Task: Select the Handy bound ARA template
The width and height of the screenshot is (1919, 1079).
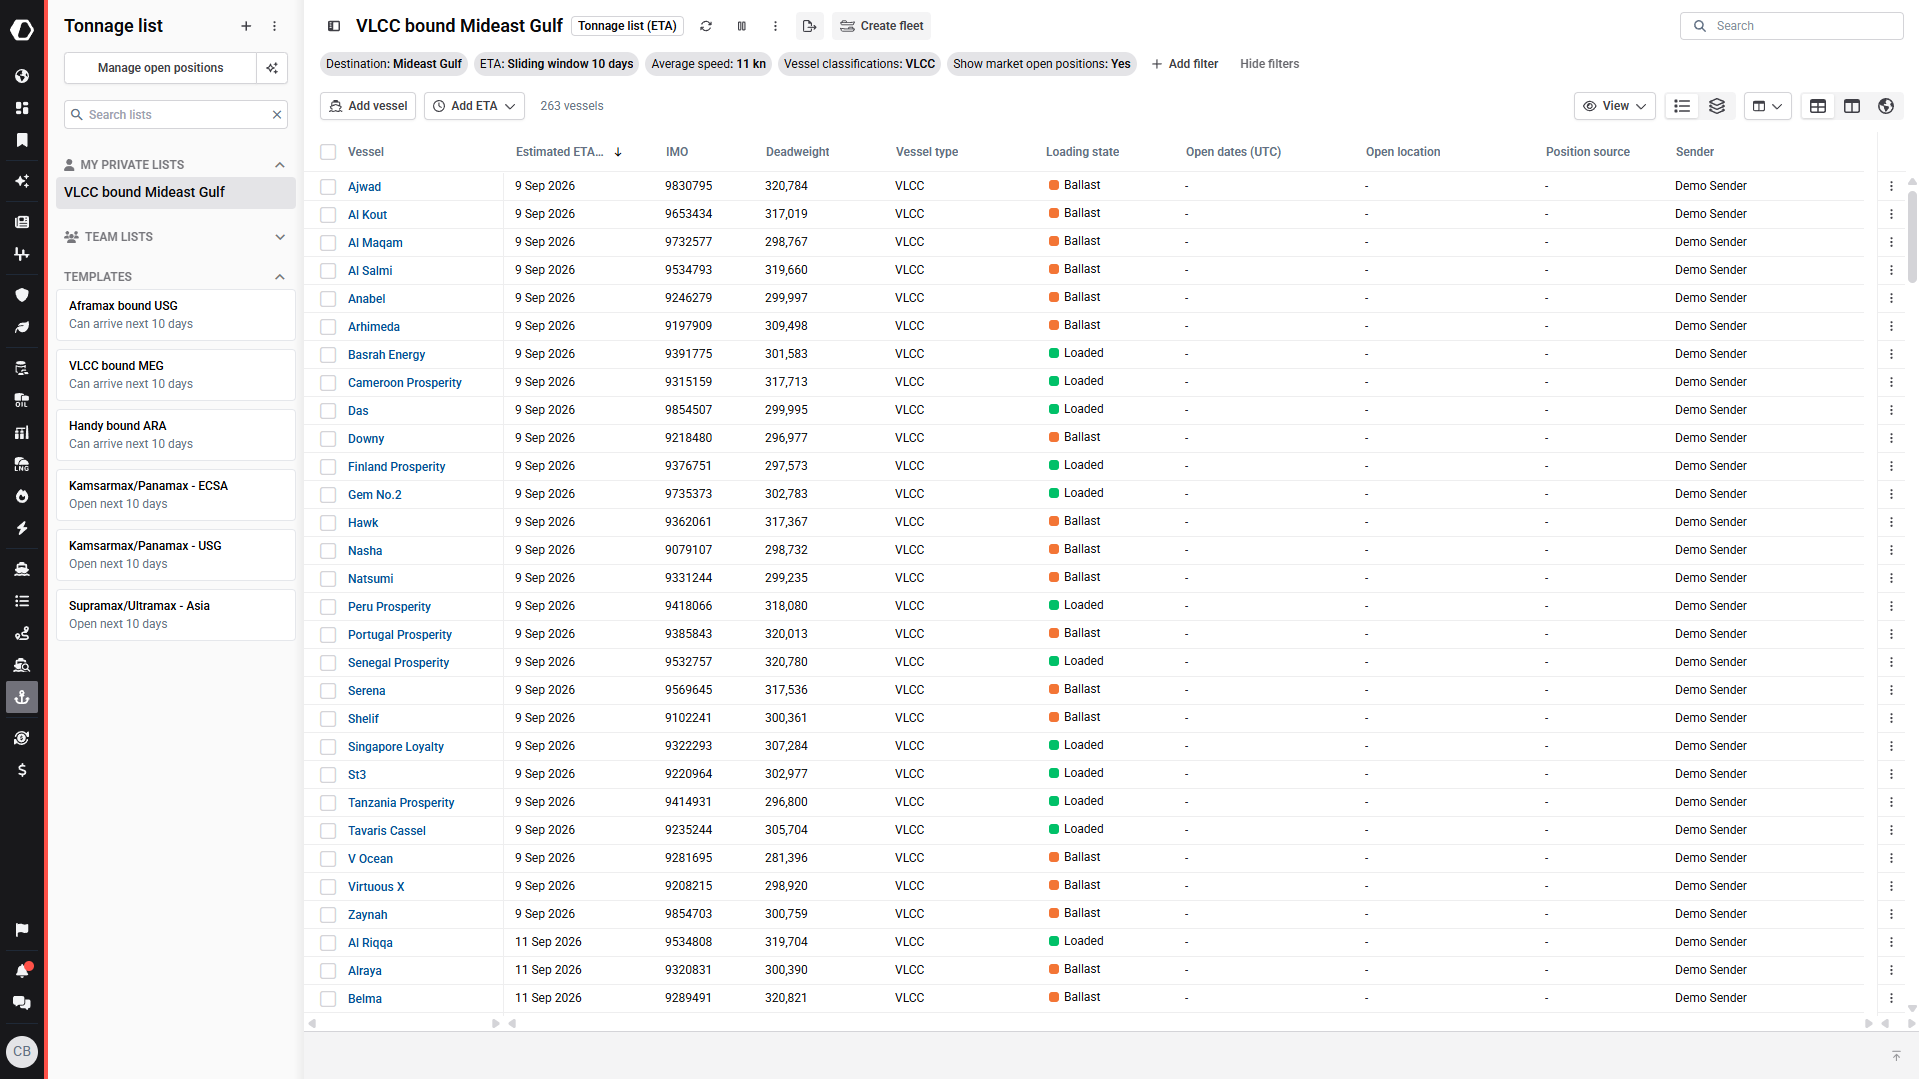Action: (x=176, y=435)
